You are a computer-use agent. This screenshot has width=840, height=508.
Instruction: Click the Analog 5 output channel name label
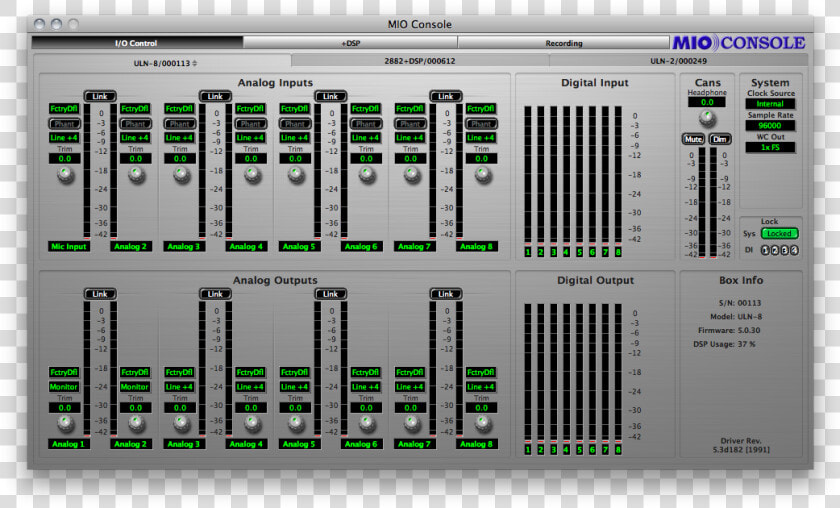tap(299, 444)
